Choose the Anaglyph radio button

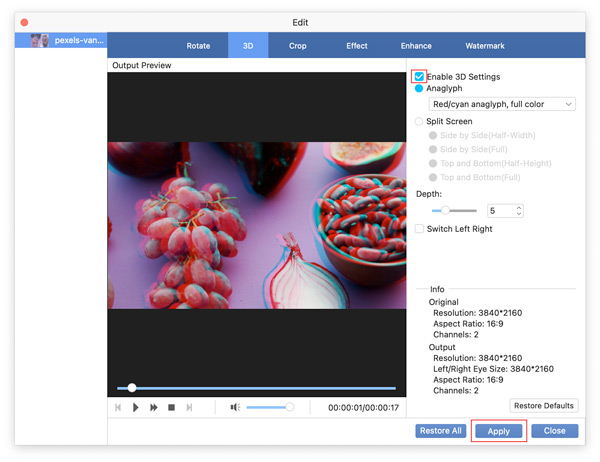click(x=420, y=89)
